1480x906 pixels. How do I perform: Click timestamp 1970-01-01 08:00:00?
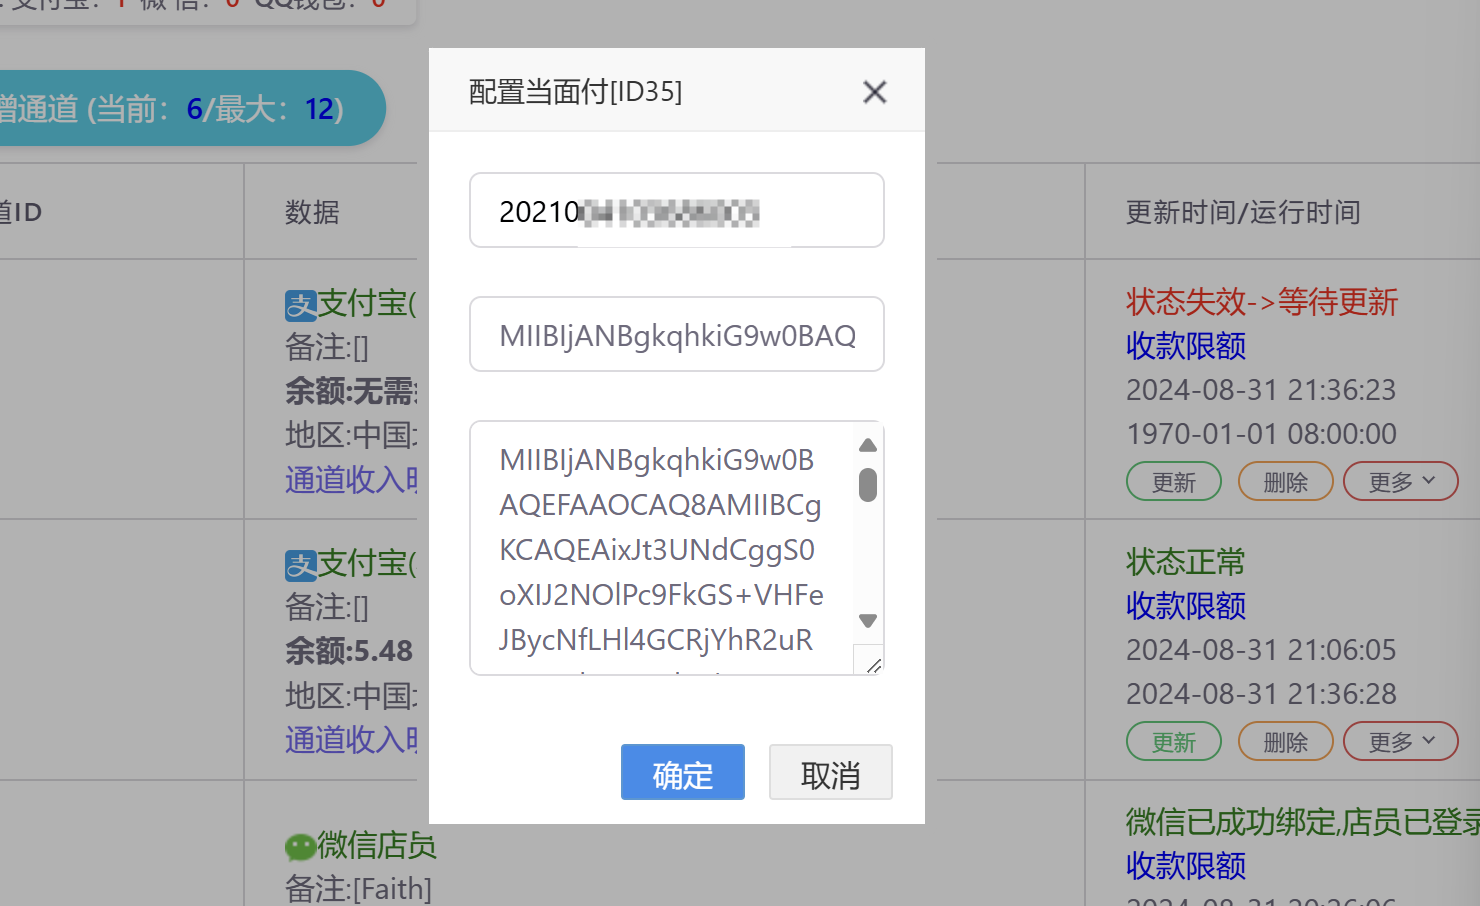[1261, 434]
